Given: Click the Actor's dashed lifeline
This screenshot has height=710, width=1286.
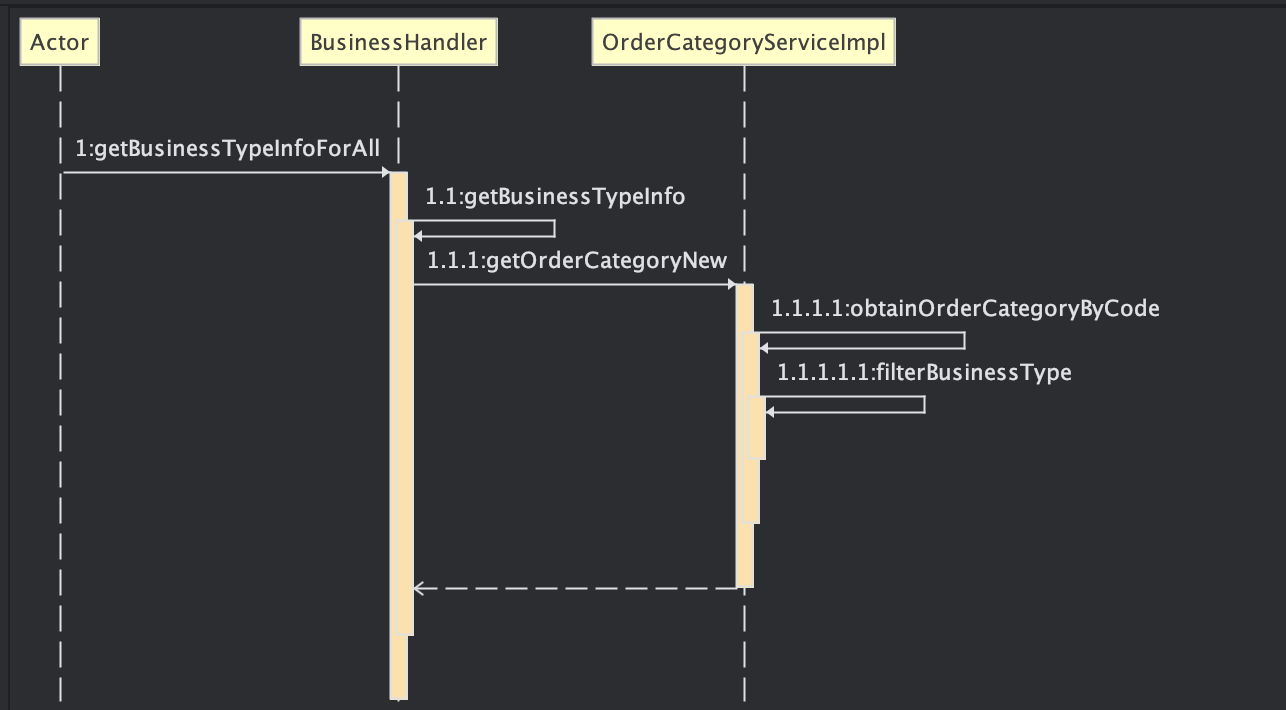Looking at the screenshot, I should pyautogui.click(x=60, y=400).
